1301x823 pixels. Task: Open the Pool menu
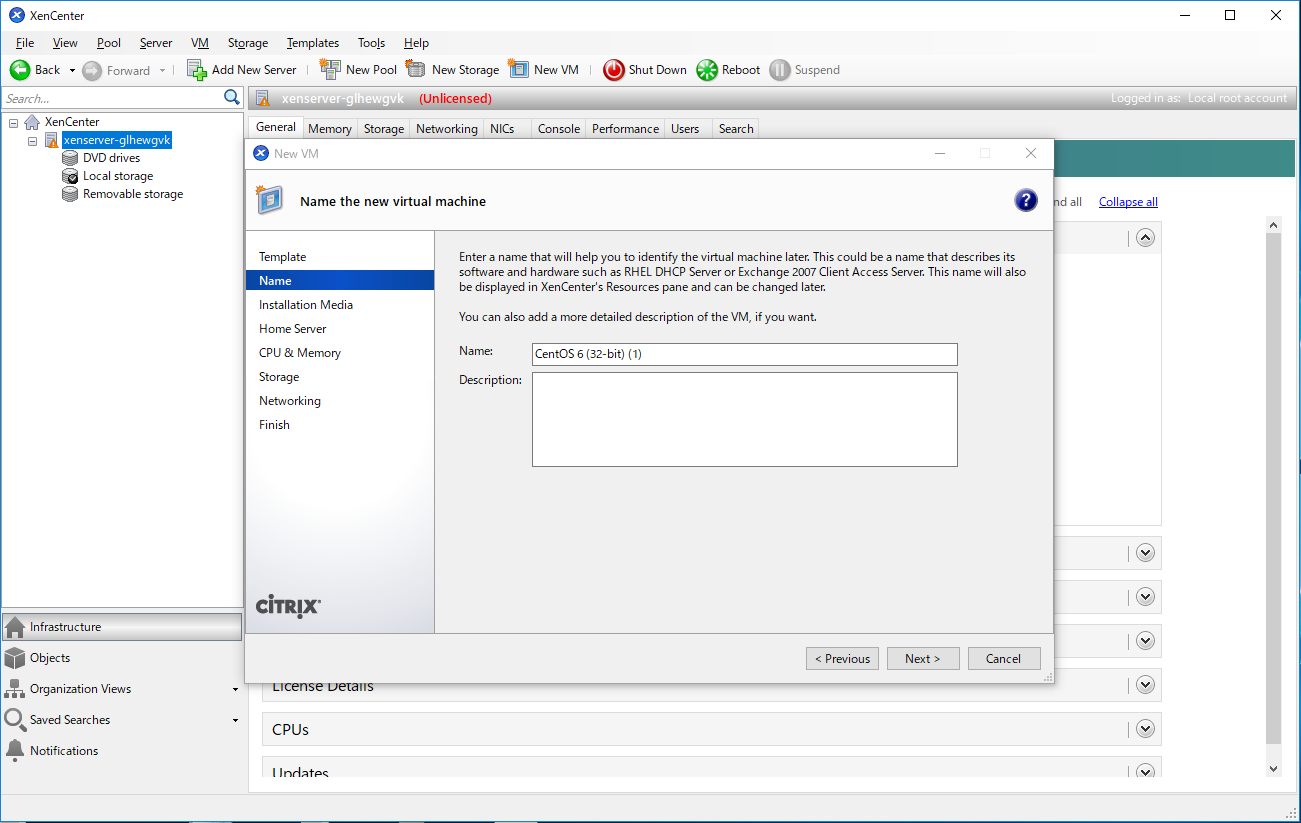pyautogui.click(x=109, y=43)
